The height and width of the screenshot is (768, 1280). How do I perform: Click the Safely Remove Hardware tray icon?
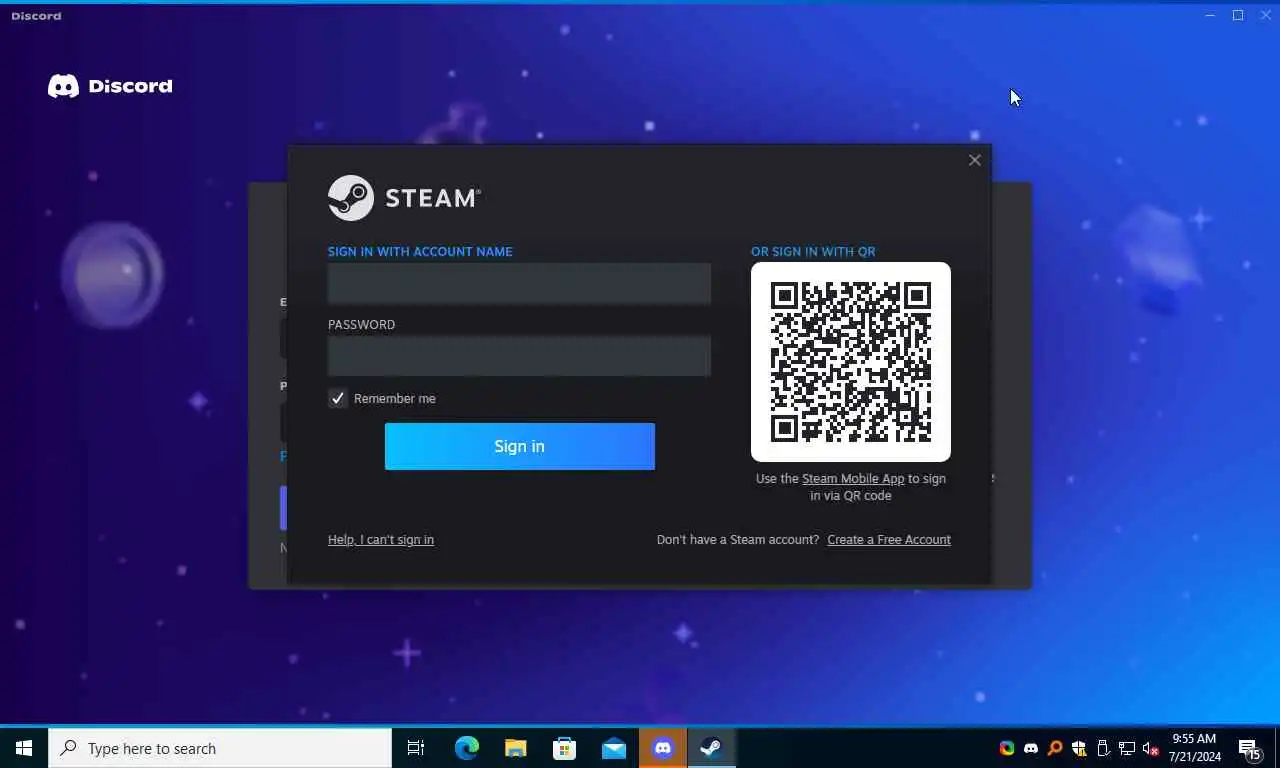click(x=1103, y=748)
